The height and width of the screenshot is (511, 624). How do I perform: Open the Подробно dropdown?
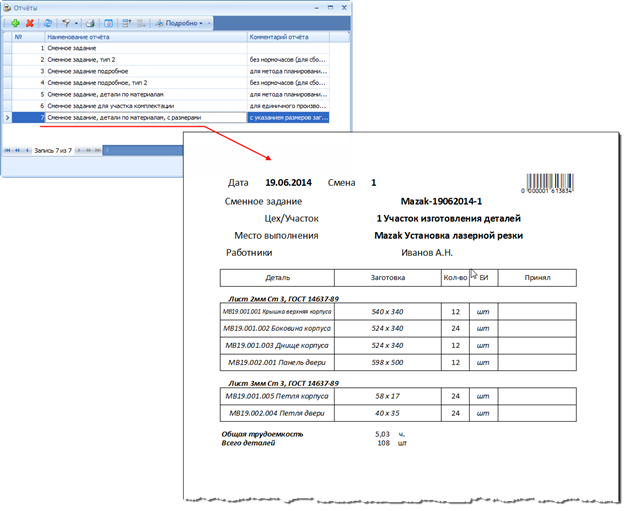click(x=179, y=21)
